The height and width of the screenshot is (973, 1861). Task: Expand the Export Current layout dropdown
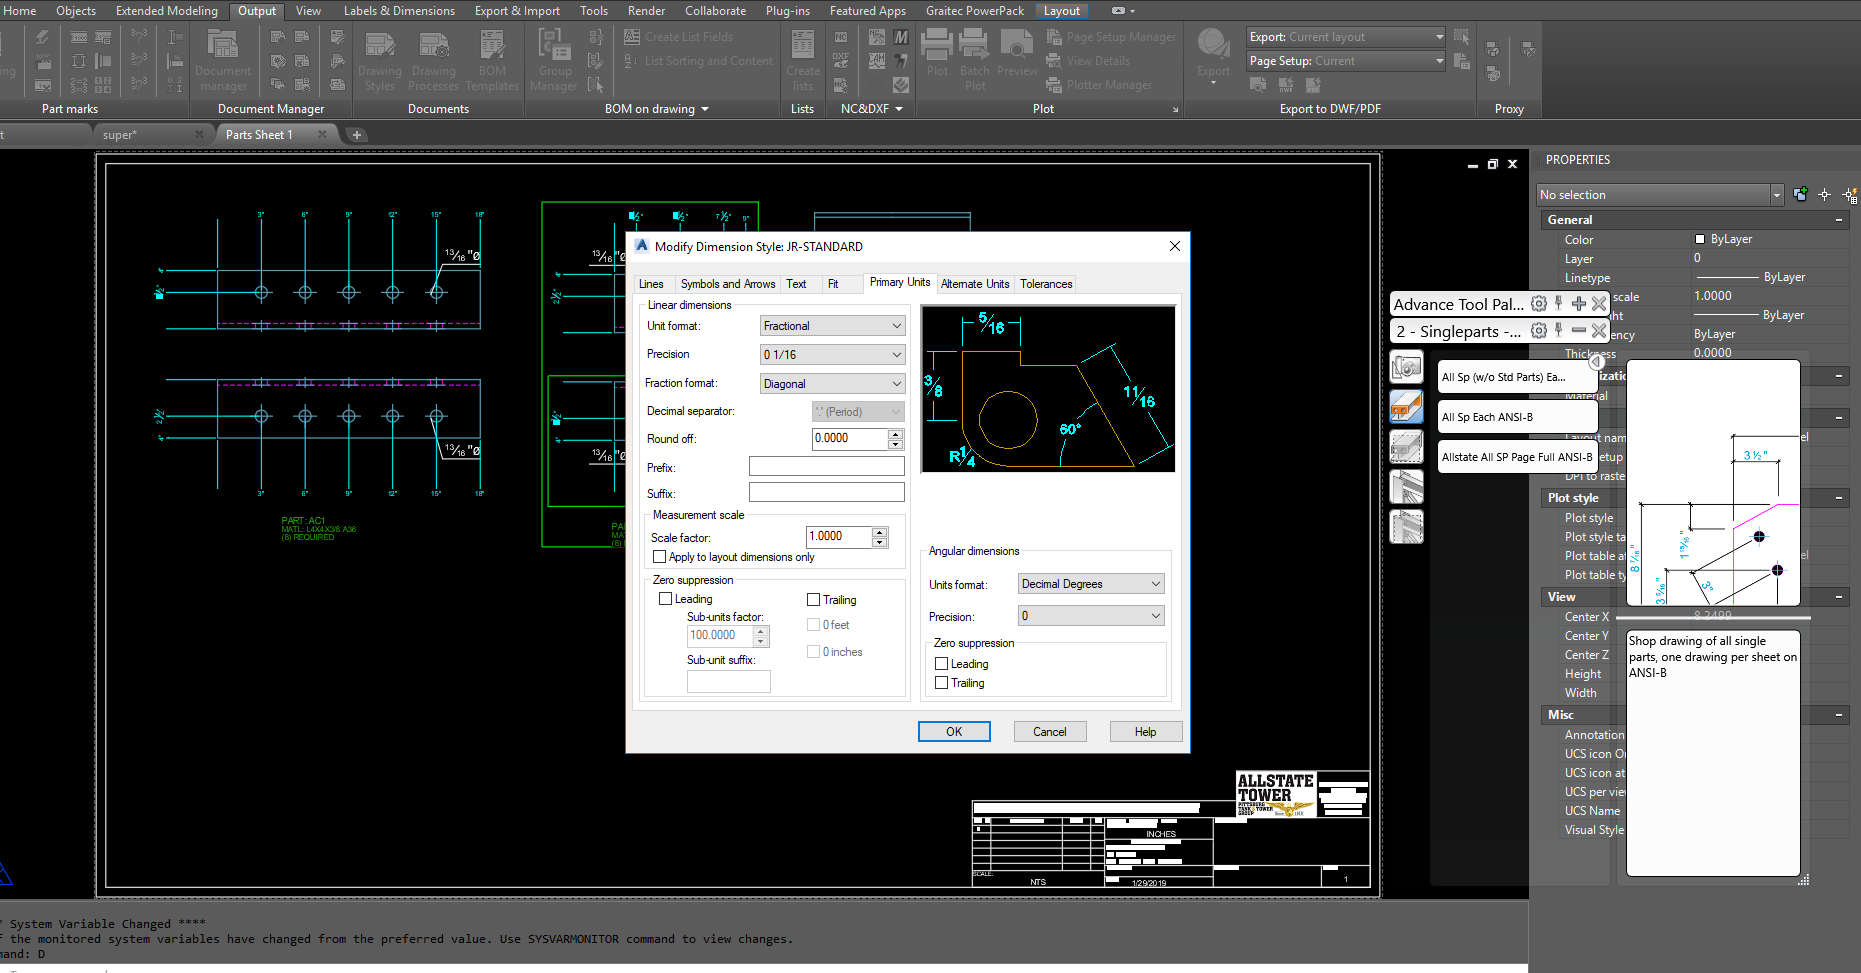point(1438,36)
